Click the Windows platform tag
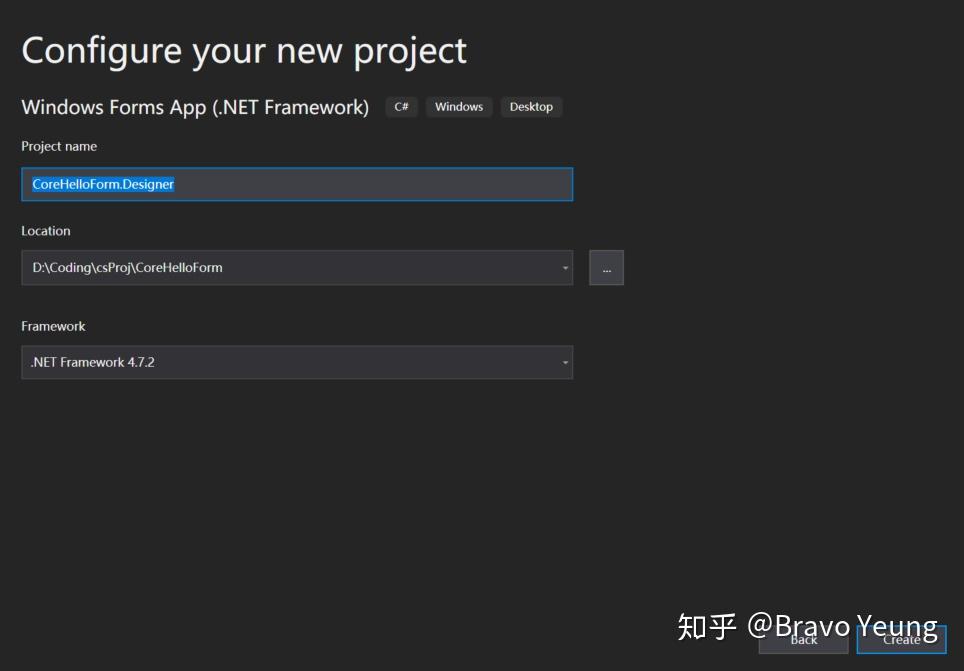This screenshot has height=671, width=964. pyautogui.click(x=459, y=107)
